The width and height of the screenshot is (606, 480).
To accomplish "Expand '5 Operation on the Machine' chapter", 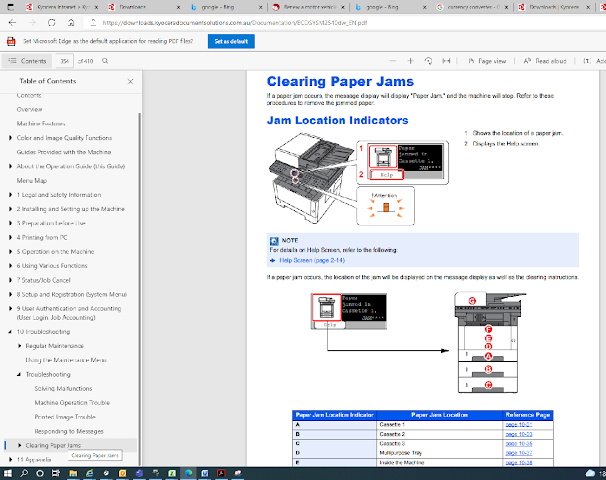I will 8,252.
